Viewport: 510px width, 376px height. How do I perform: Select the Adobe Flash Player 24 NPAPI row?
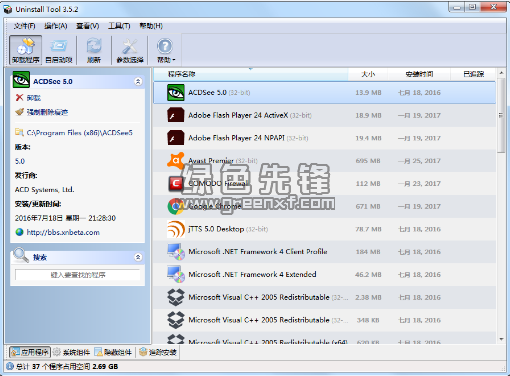coord(324,138)
